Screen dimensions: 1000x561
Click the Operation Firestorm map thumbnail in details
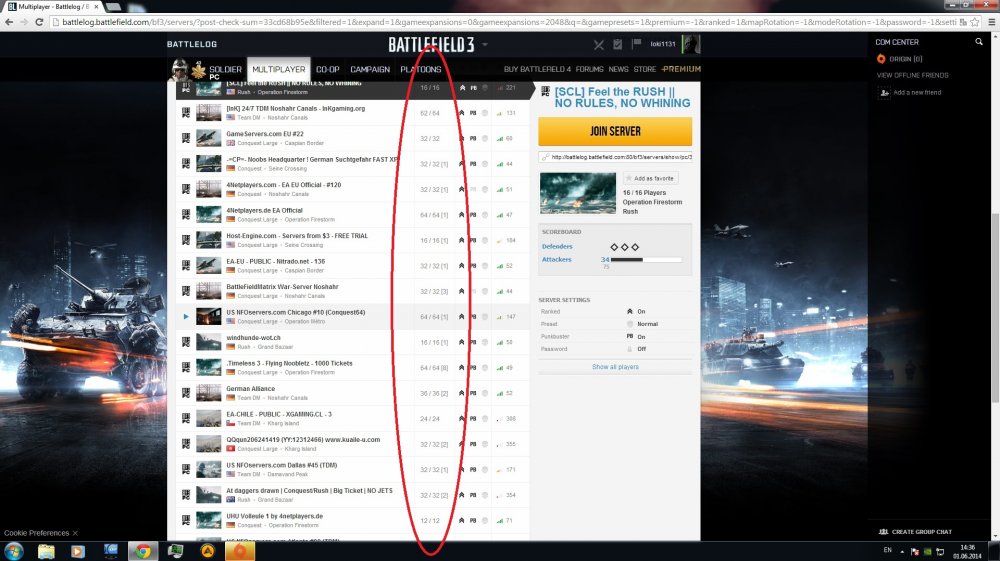click(x=578, y=193)
